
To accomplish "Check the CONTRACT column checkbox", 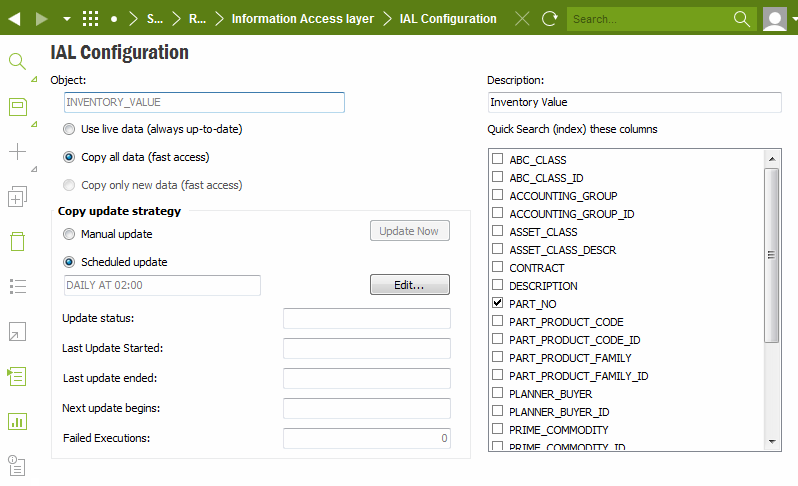I will pyautogui.click(x=497, y=267).
